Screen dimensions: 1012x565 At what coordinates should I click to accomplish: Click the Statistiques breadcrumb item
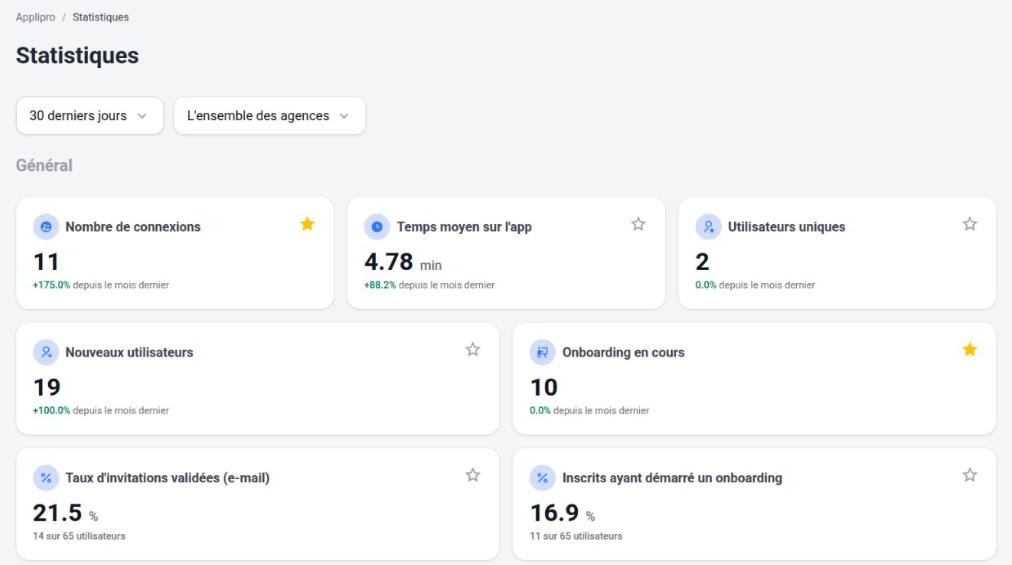point(101,17)
